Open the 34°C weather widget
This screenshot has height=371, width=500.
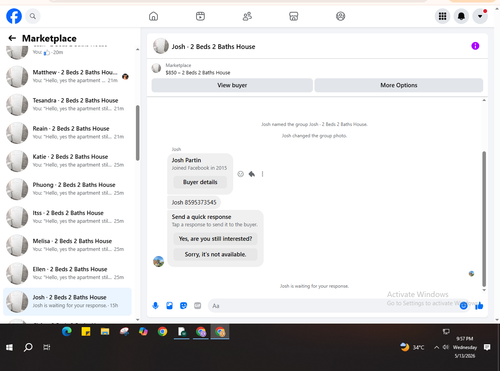(412, 347)
